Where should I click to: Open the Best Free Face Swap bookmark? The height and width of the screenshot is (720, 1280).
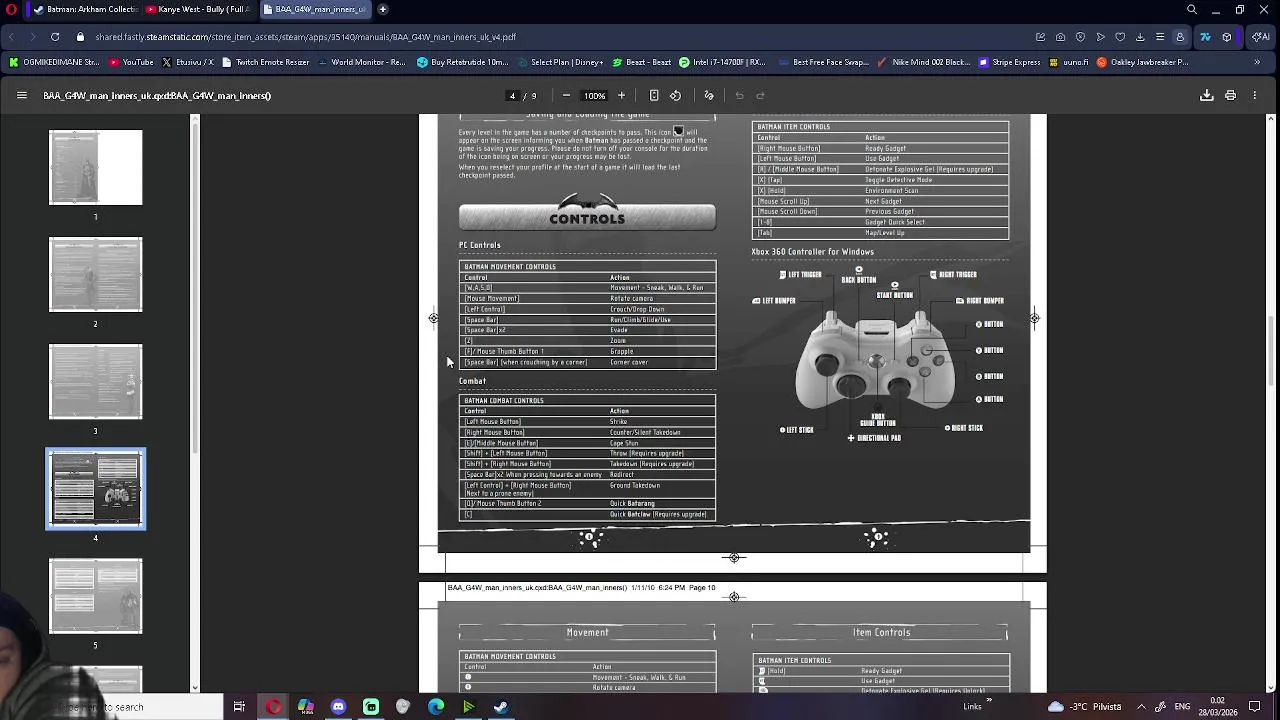pos(823,62)
